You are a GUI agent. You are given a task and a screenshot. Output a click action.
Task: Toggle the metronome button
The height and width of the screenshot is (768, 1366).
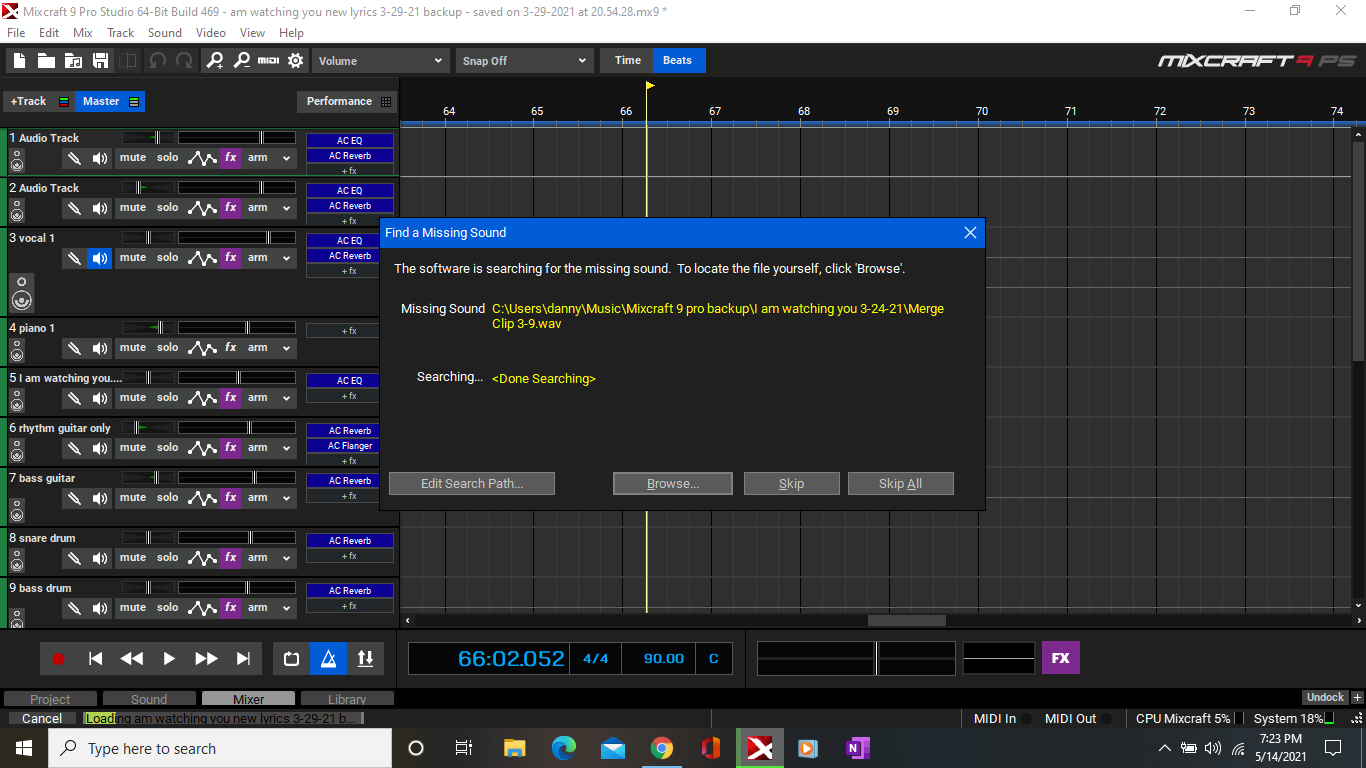(x=328, y=659)
